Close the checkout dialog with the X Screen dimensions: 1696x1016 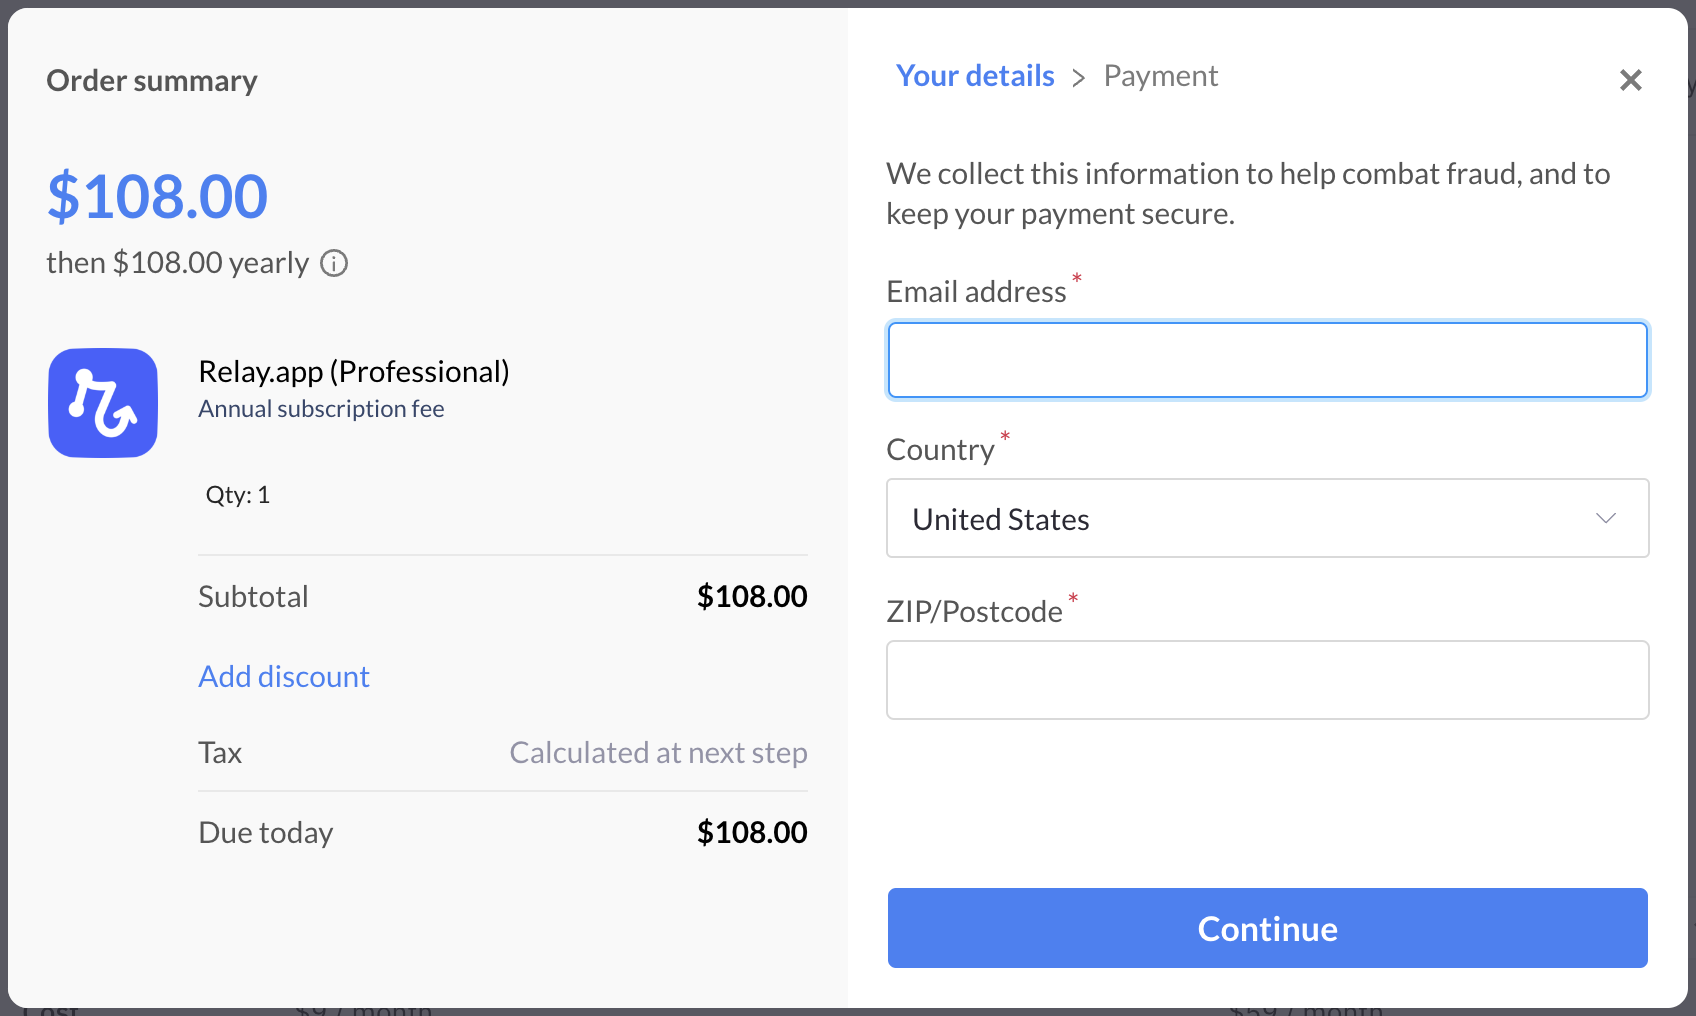tap(1630, 80)
